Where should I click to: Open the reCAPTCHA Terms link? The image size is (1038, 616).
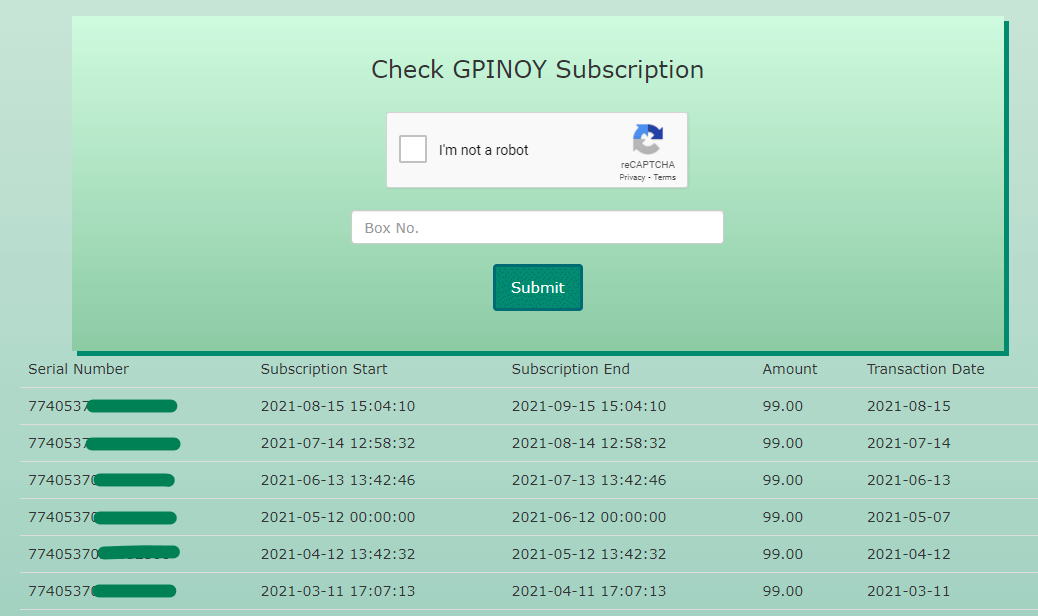664,177
